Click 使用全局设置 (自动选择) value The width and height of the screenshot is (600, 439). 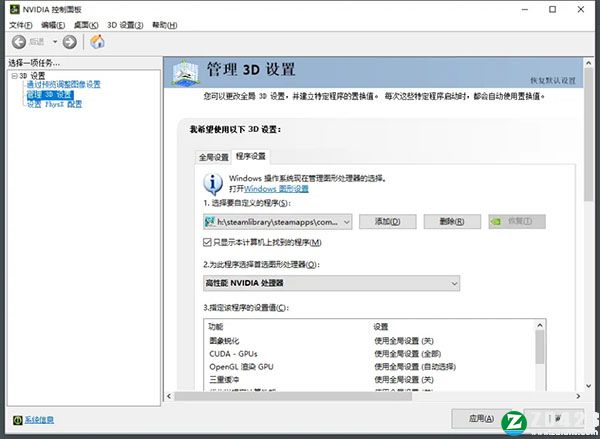tap(415, 367)
